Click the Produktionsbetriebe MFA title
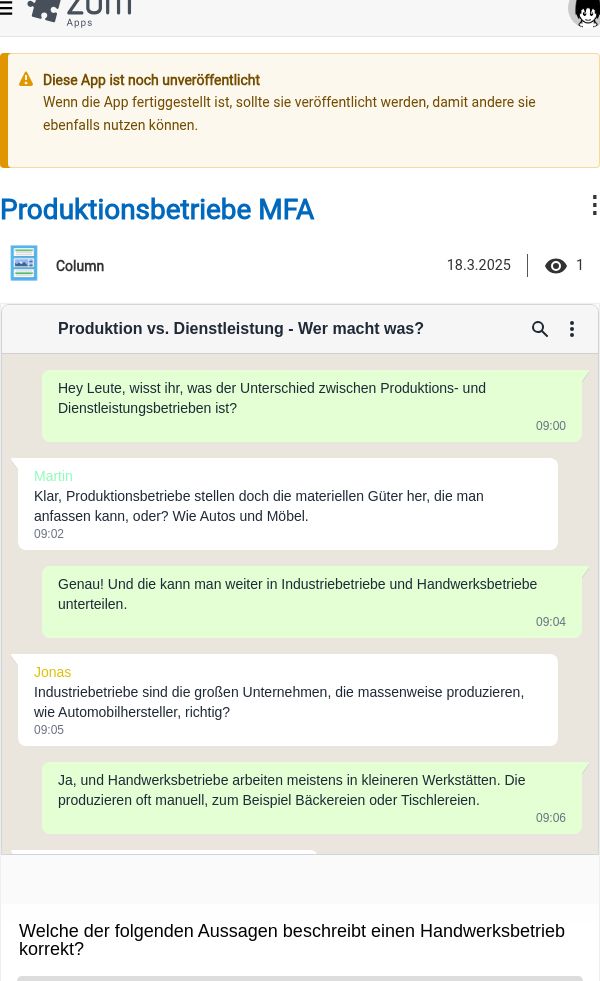600x981 pixels. [157, 210]
